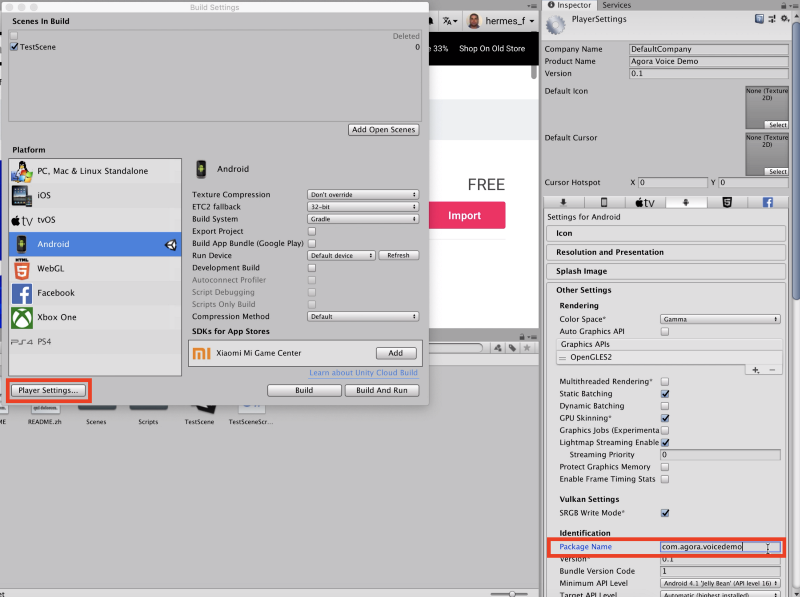The image size is (800, 597).
Task: Enable the Development Build checkbox
Action: coord(312,268)
